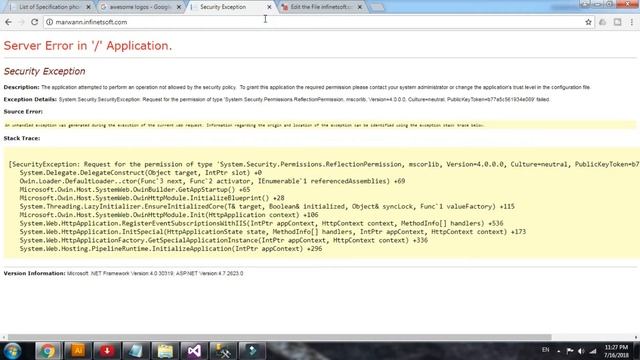
Task: Close the Security Exception tab
Action: (269, 7)
